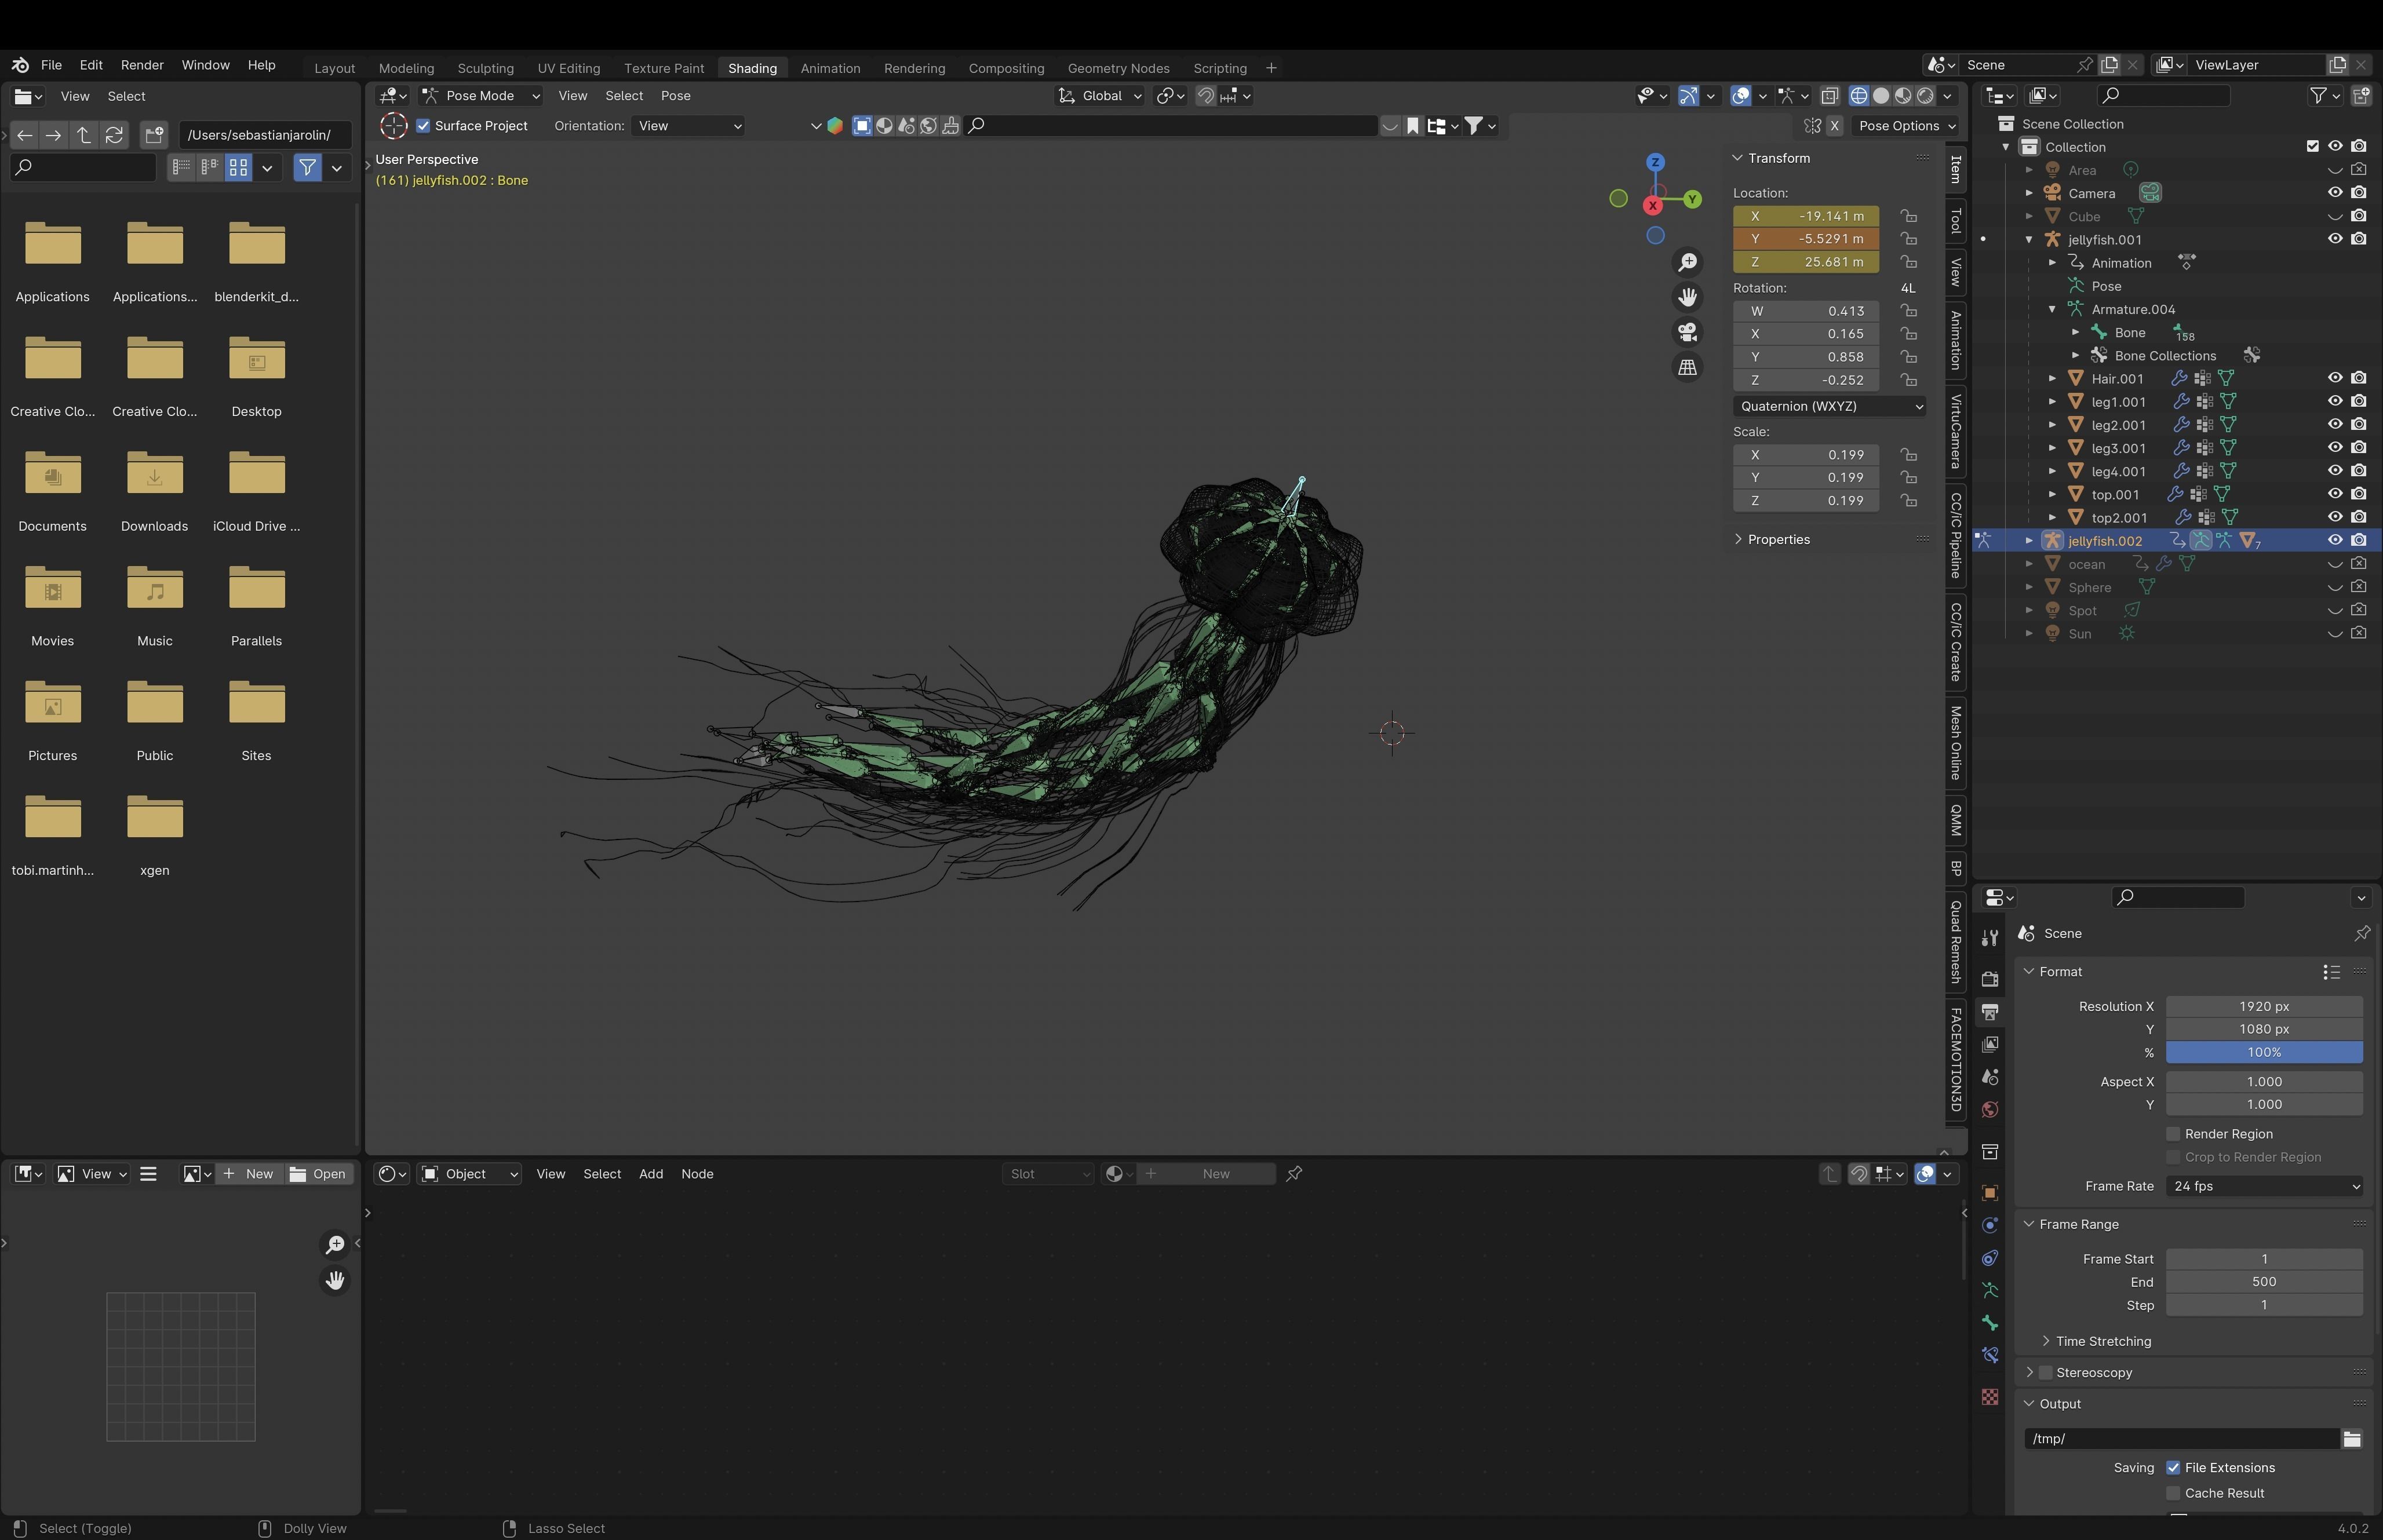
Task: Enable the Cache Result checkbox
Action: pyautogui.click(x=2173, y=1494)
